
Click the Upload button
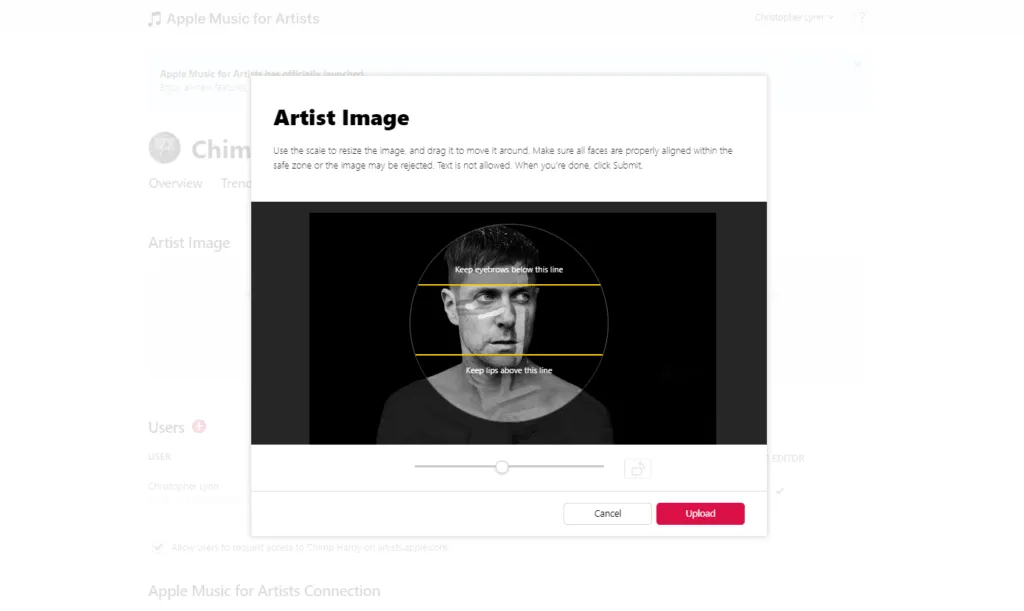(x=700, y=513)
